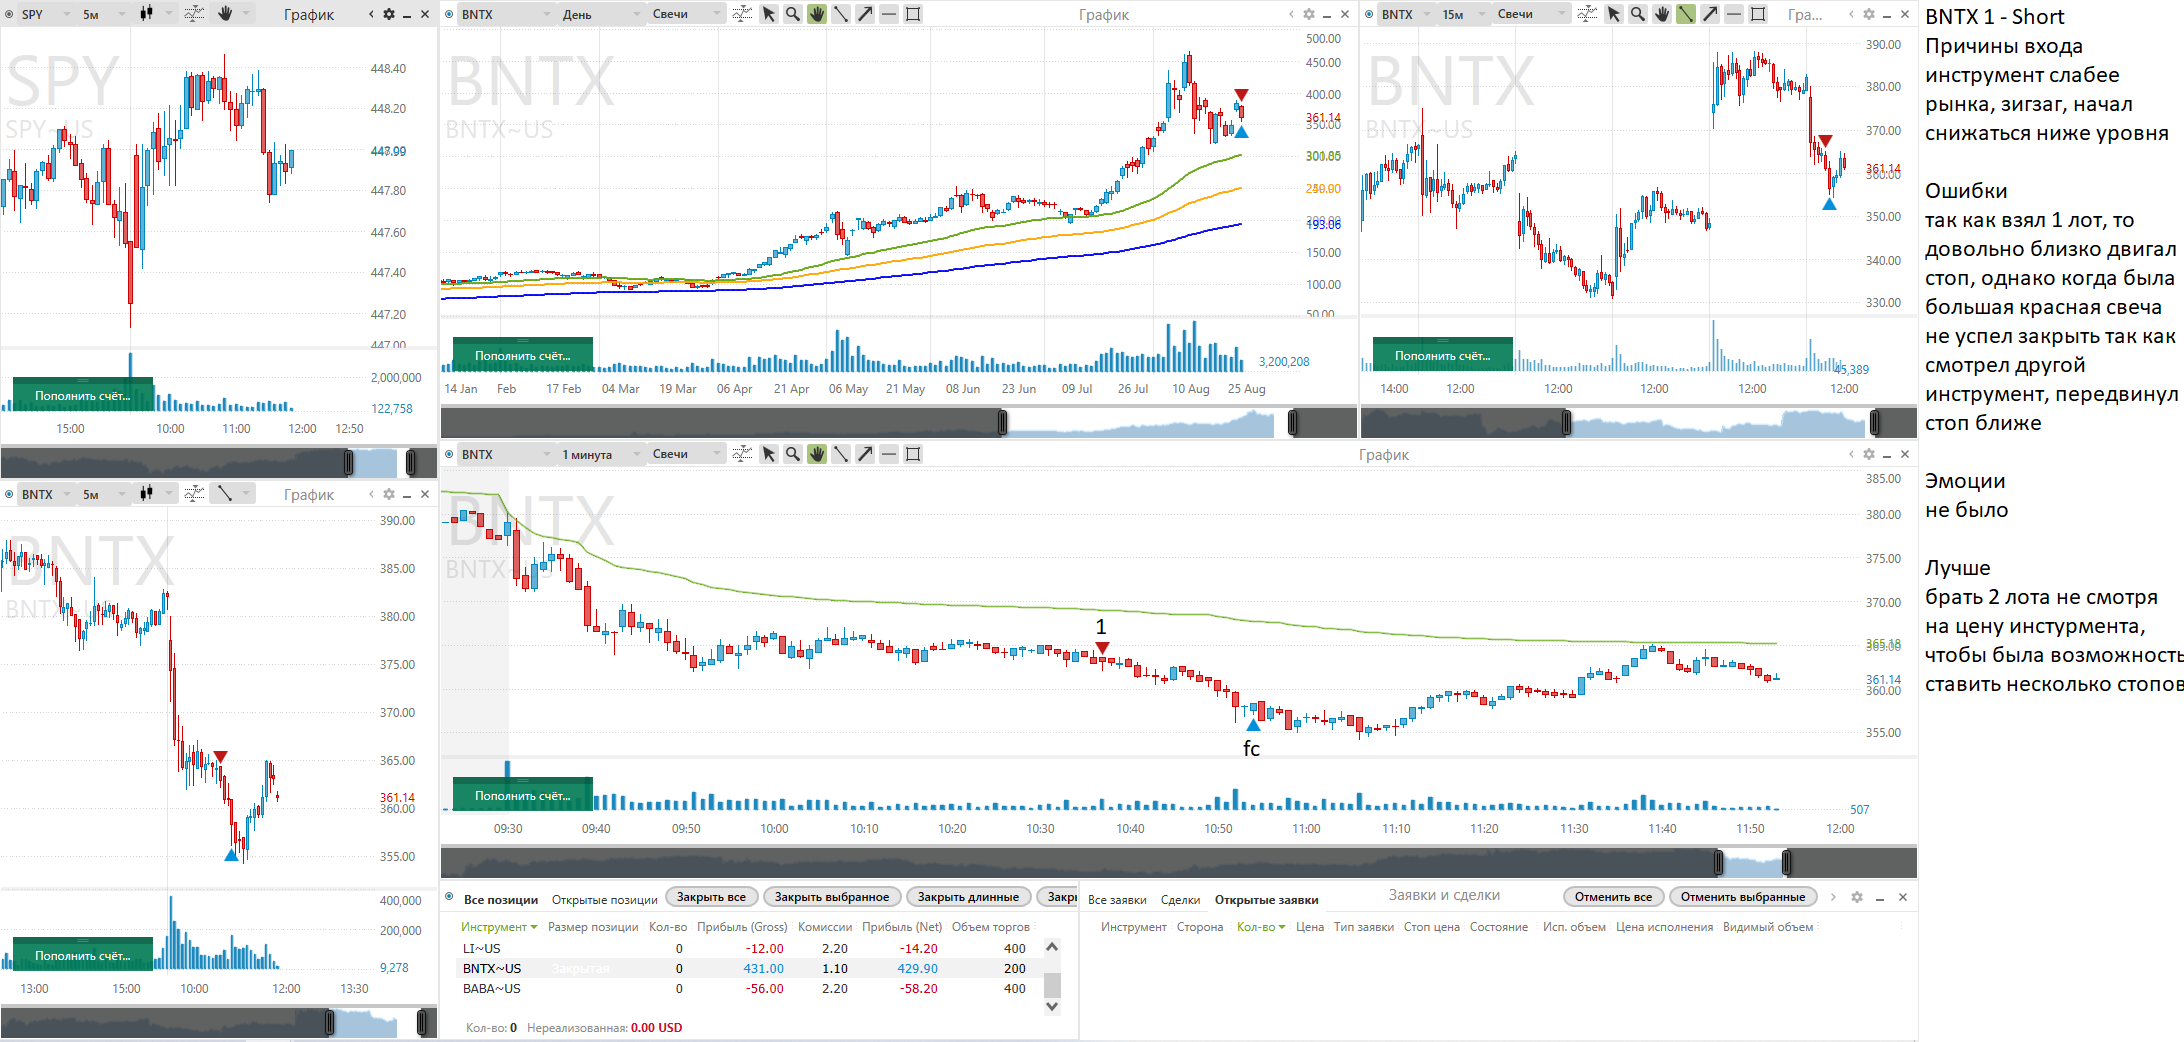Open the SPY symbol dropdown
2184x1042 pixels.
coord(45,14)
